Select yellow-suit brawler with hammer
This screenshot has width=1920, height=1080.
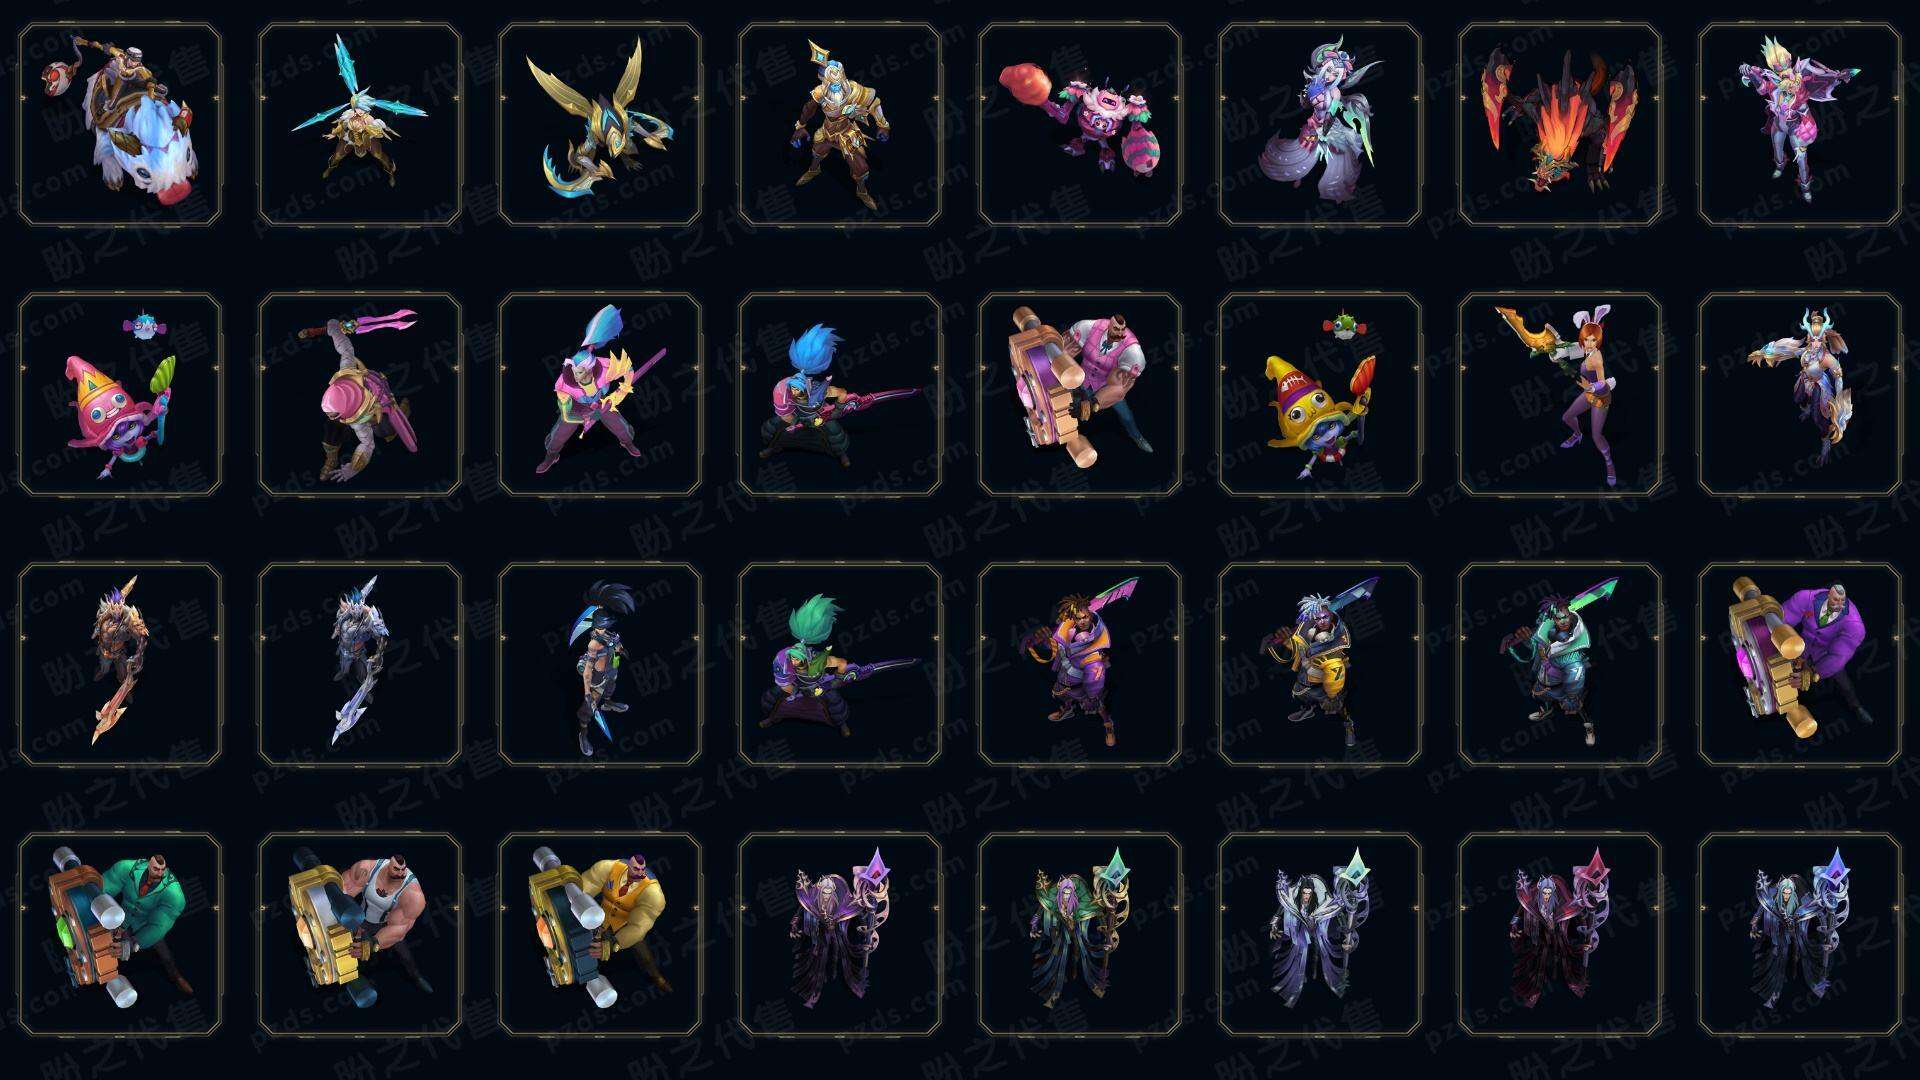coord(600,934)
